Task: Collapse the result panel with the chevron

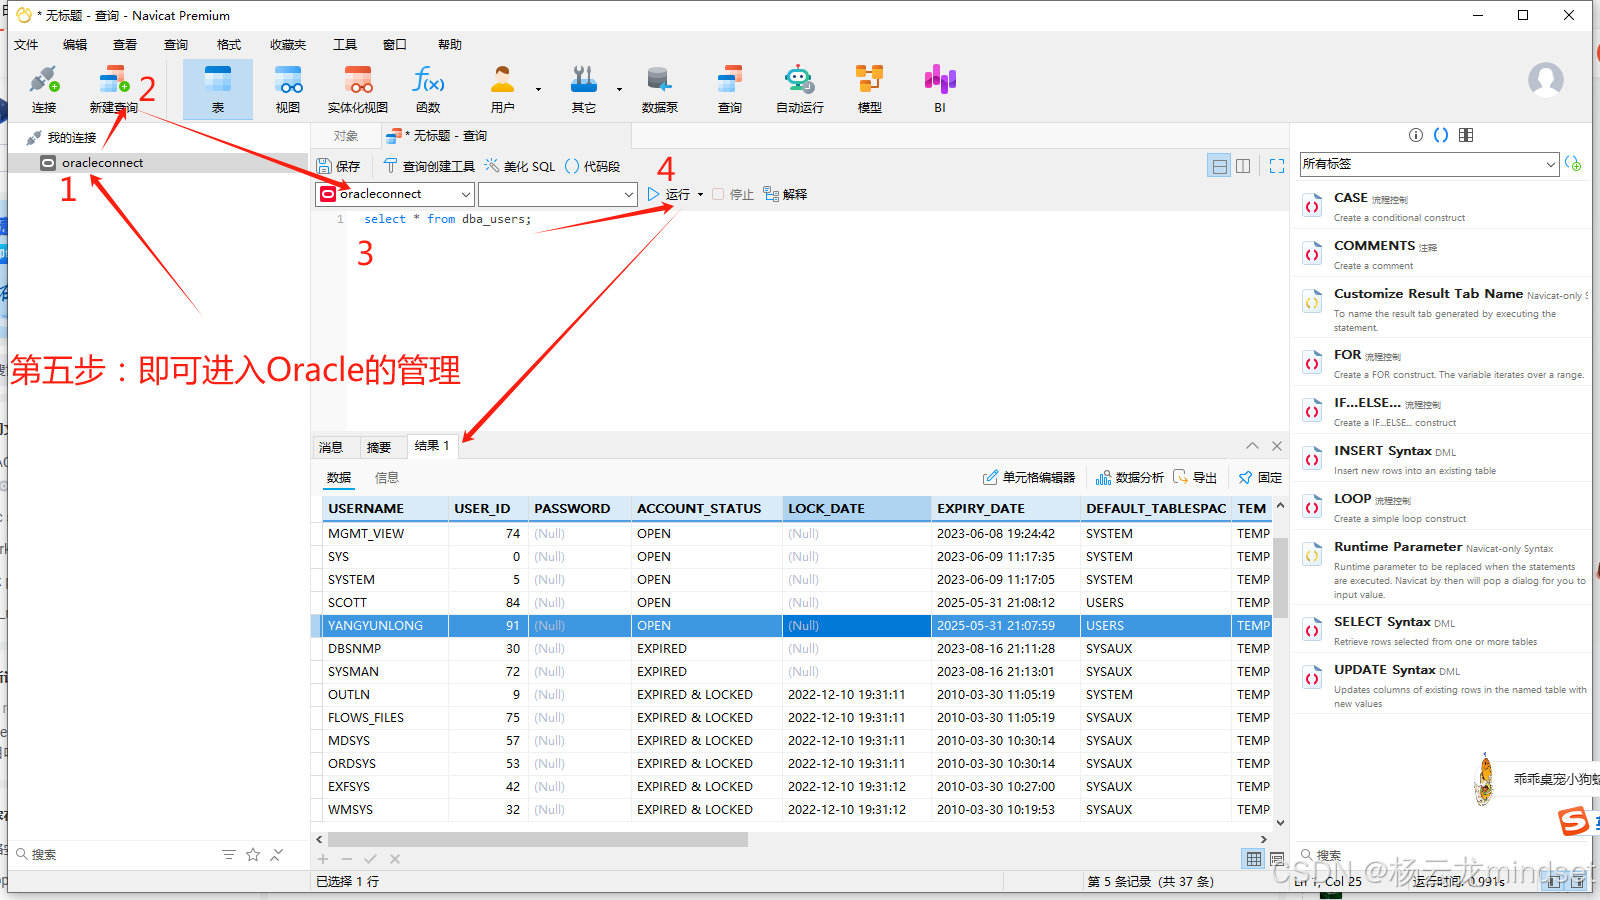Action: pyautogui.click(x=1252, y=446)
